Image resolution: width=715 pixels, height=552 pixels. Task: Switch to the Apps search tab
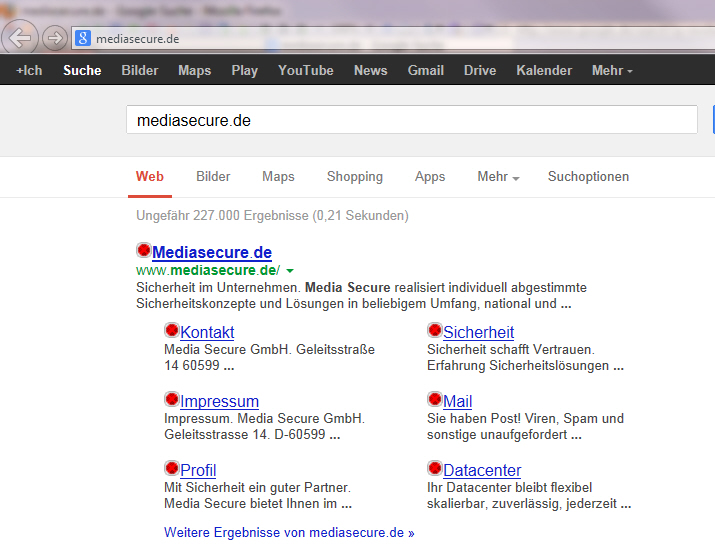430,177
